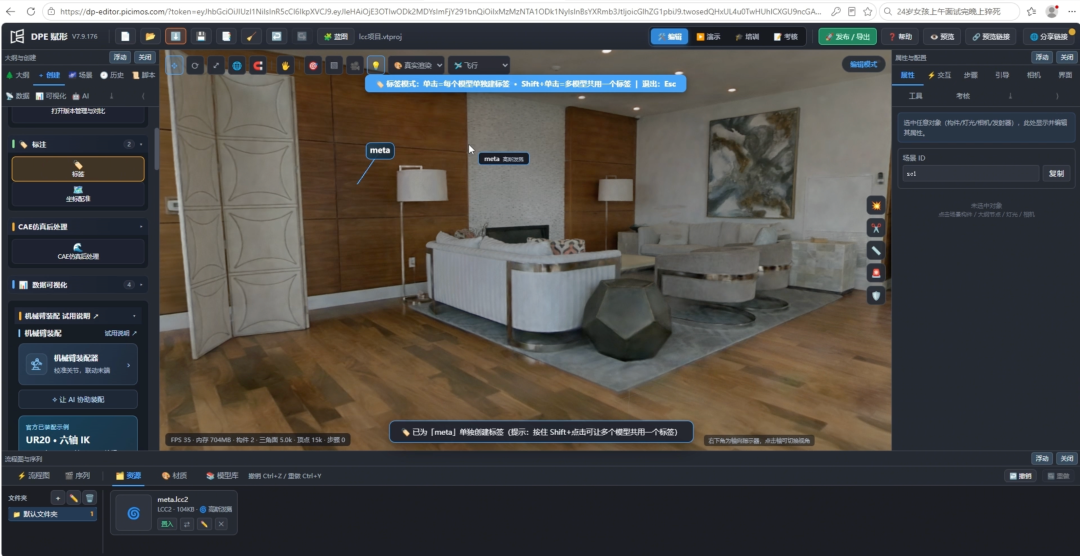The height and width of the screenshot is (556, 1080).
Task: Click the explosion effect icon on viewport right
Action: (x=875, y=205)
